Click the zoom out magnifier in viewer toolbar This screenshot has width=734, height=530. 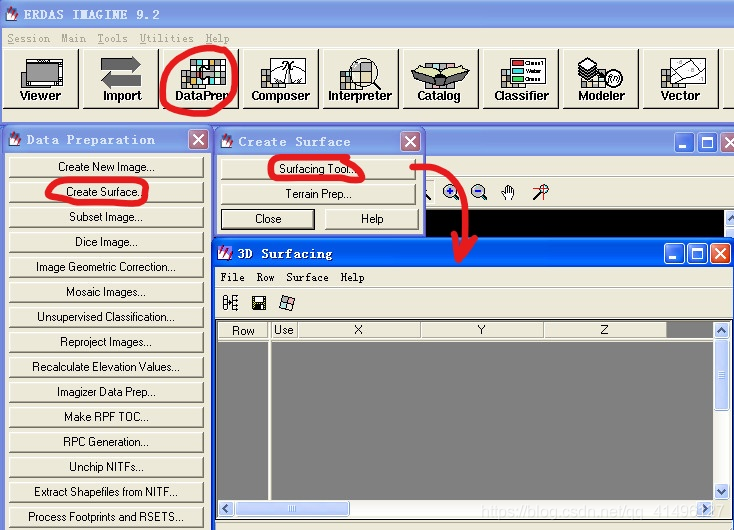[x=478, y=192]
